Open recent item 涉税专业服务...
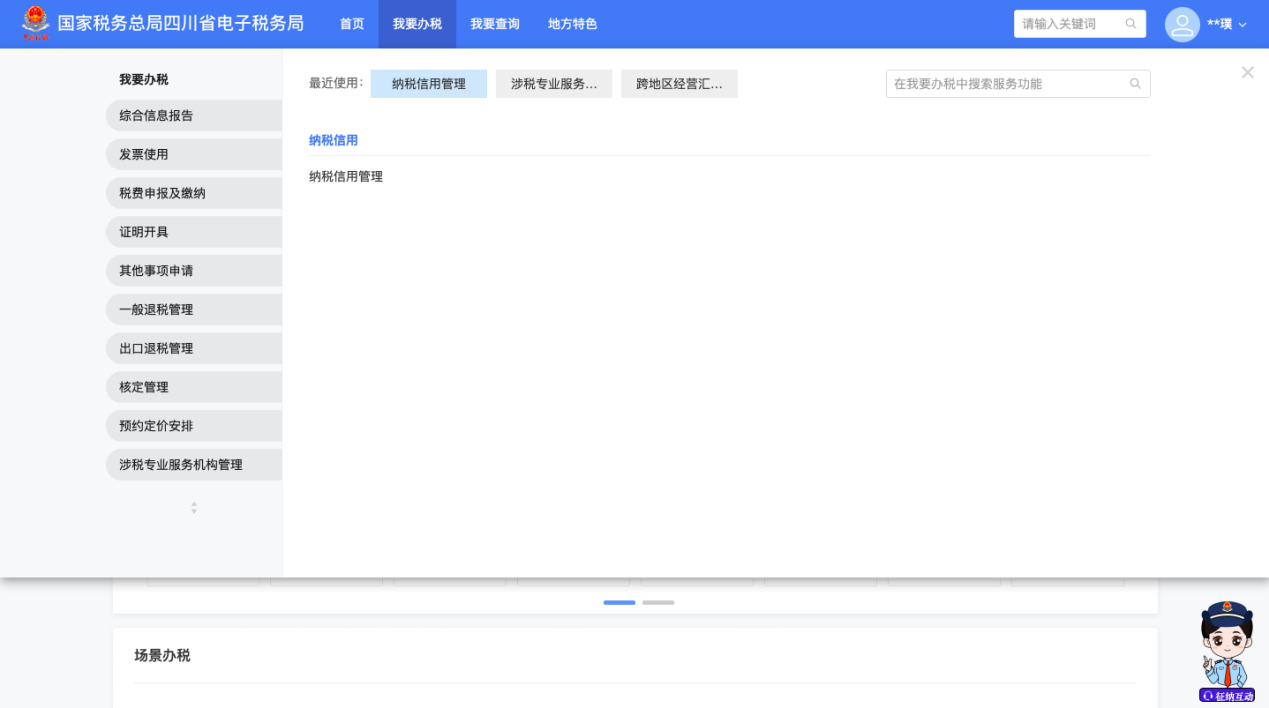 point(554,84)
